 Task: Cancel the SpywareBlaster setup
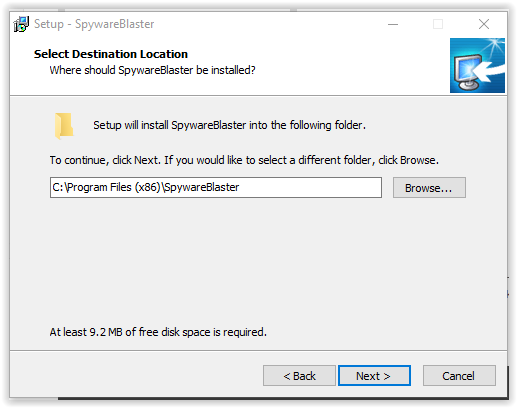click(x=459, y=376)
